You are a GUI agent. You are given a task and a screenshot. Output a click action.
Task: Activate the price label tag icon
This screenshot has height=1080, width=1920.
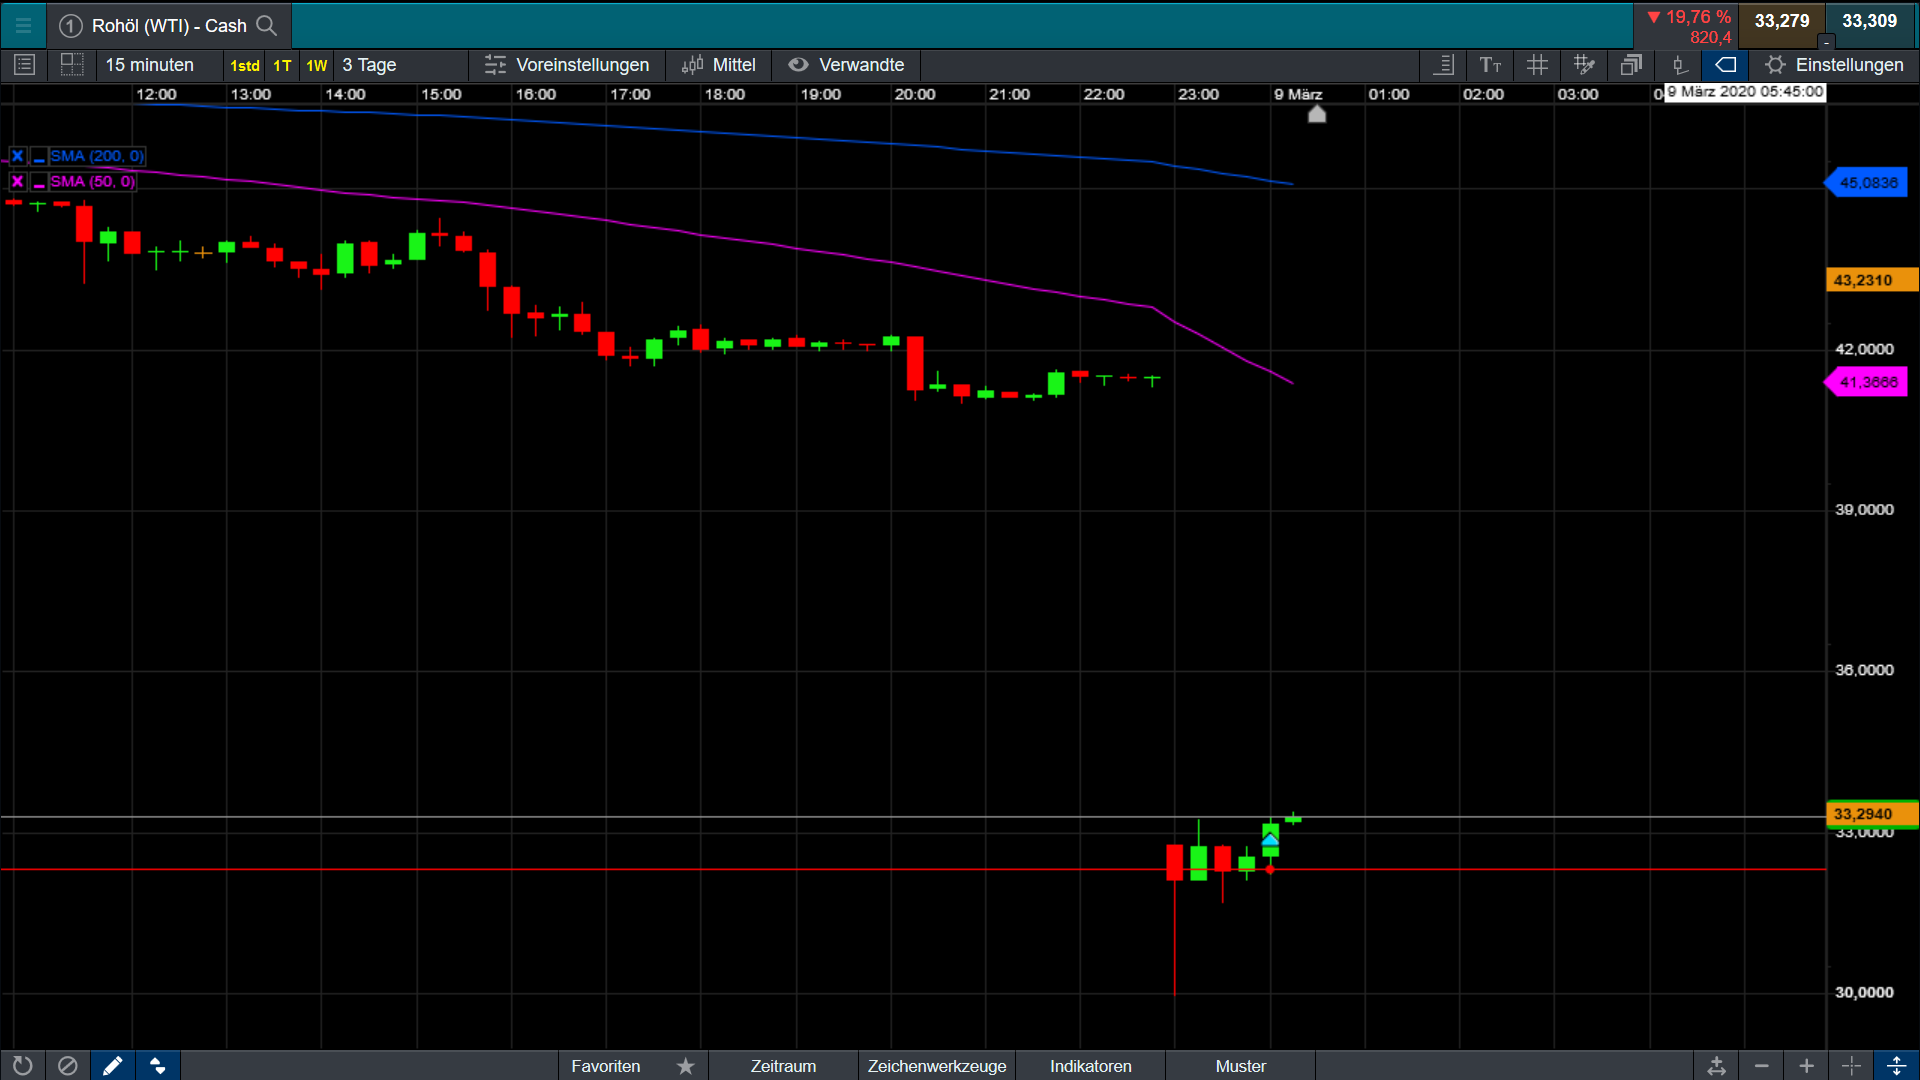(x=1725, y=65)
